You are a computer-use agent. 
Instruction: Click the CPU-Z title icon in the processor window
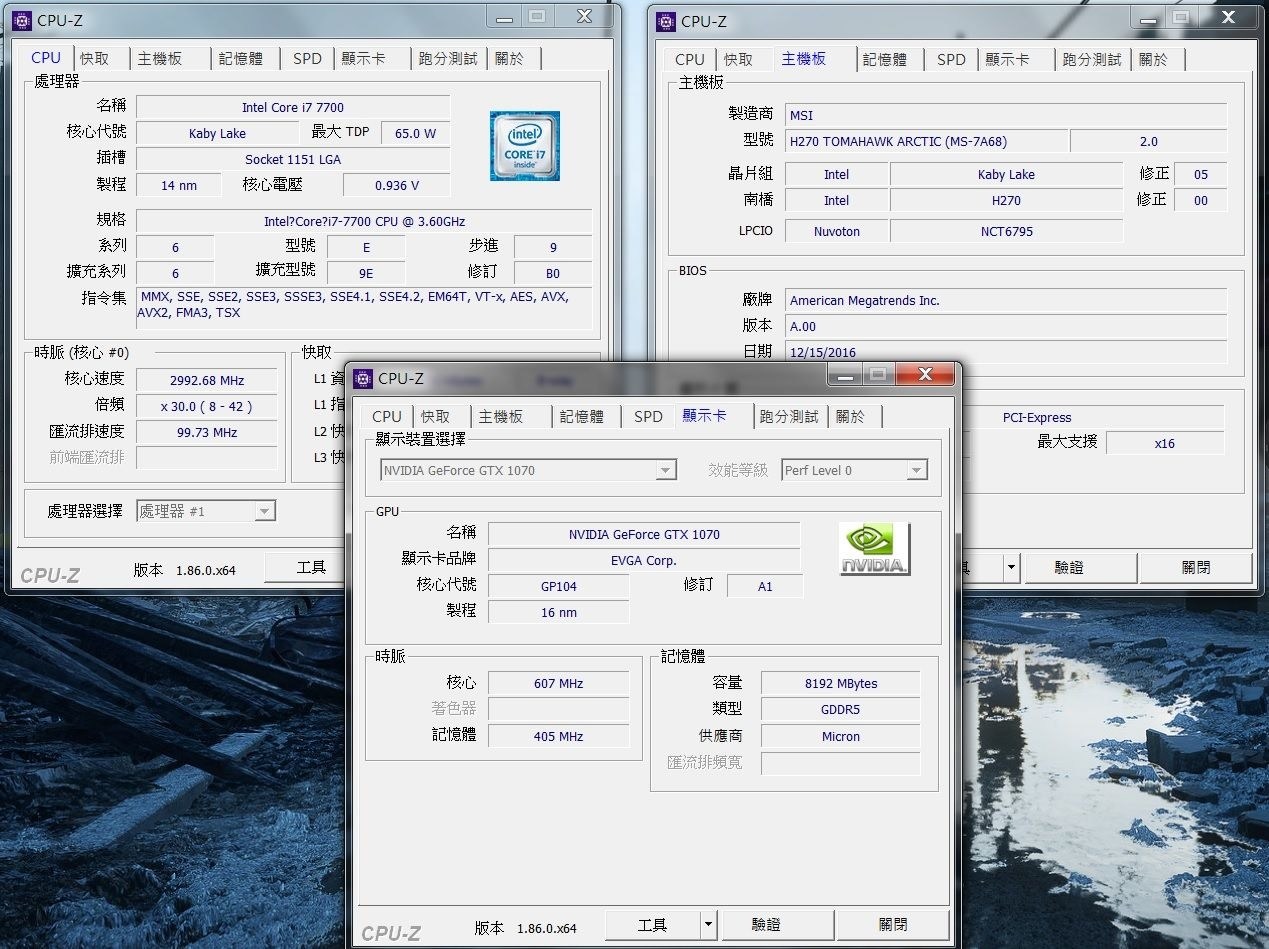[22, 21]
